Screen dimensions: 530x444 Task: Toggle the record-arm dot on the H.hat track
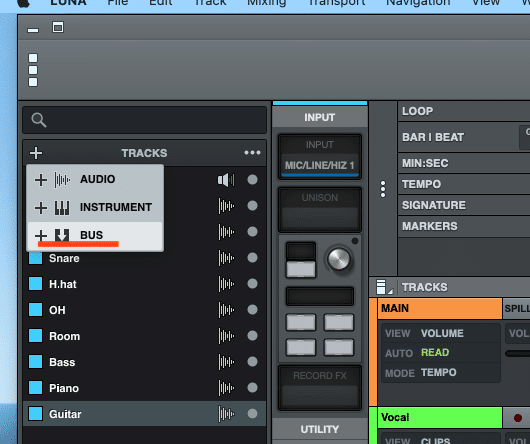tap(252, 284)
